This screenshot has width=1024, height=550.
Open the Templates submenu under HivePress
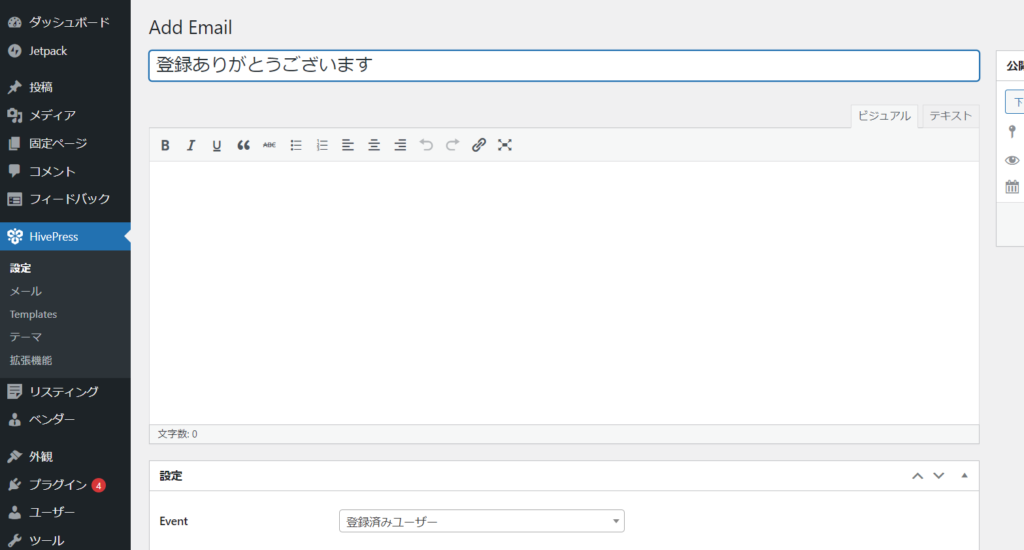[x=33, y=314]
